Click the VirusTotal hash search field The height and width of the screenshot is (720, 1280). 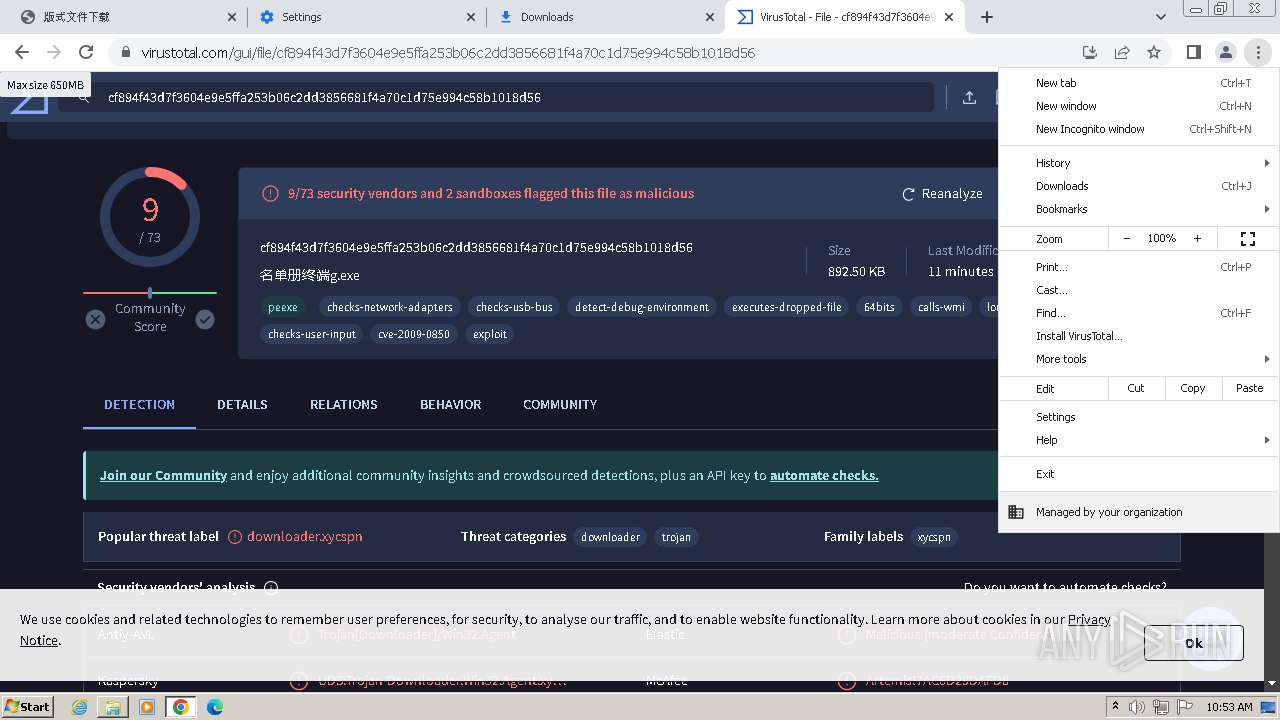[x=496, y=97]
